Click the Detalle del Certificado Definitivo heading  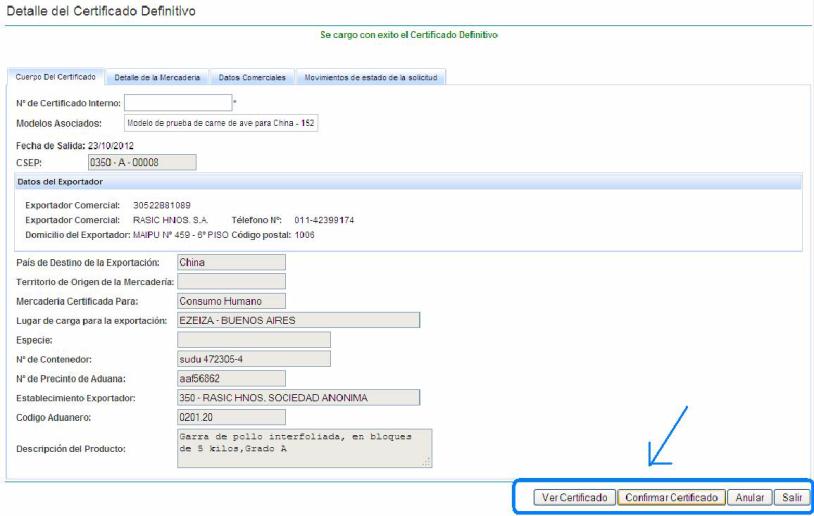(x=101, y=11)
